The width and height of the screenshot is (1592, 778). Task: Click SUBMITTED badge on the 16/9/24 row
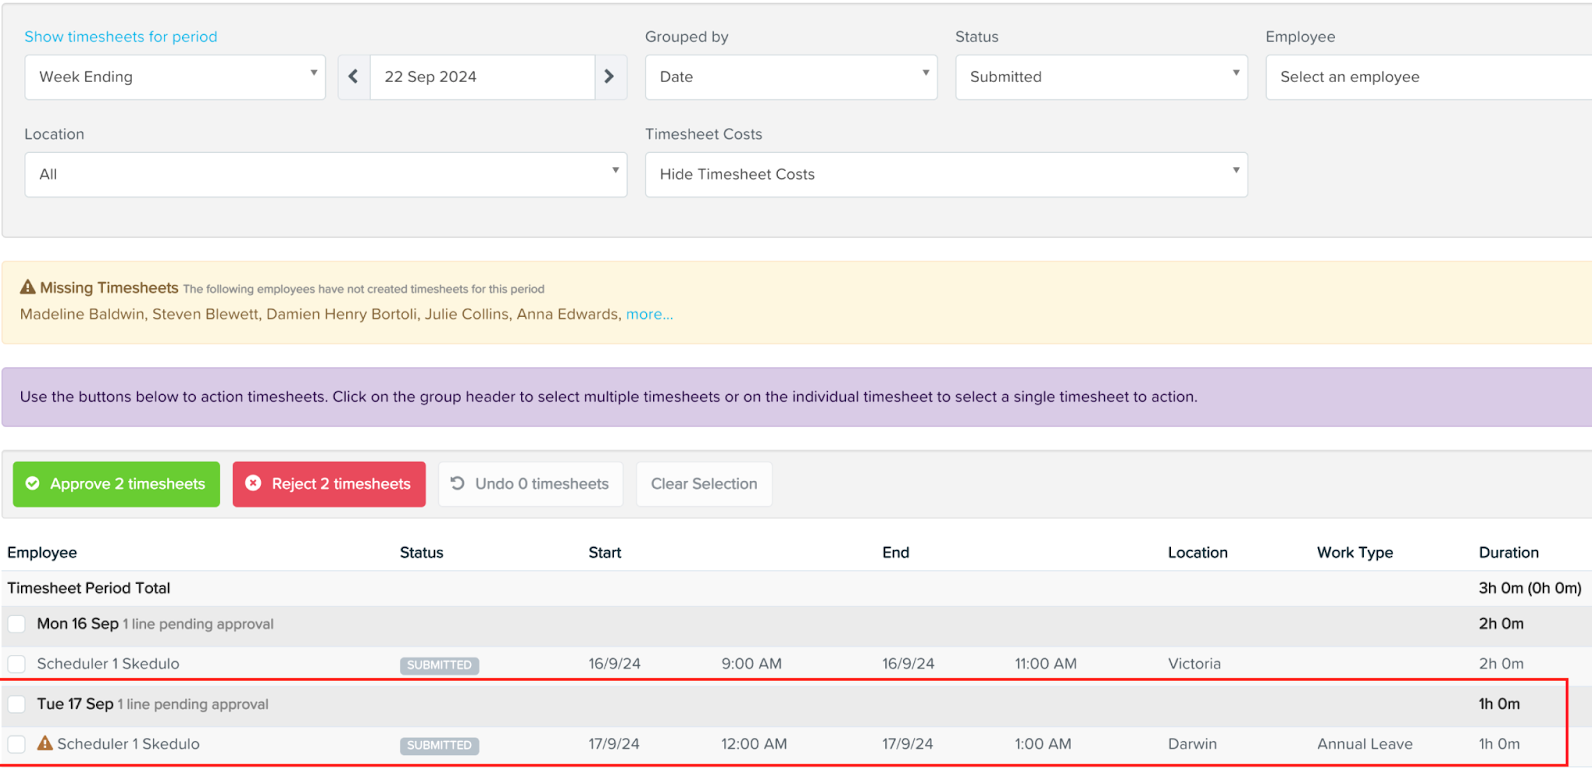(x=439, y=665)
